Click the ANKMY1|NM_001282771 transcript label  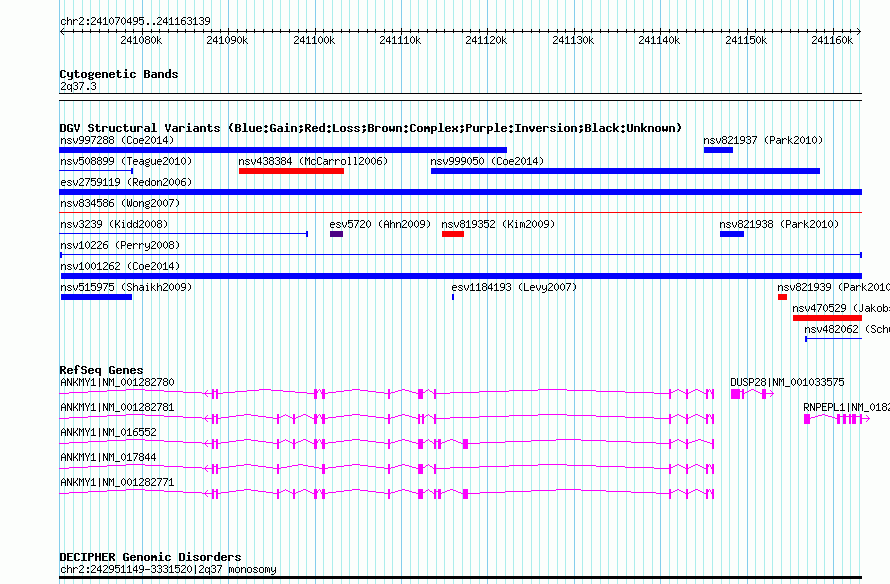[117, 482]
